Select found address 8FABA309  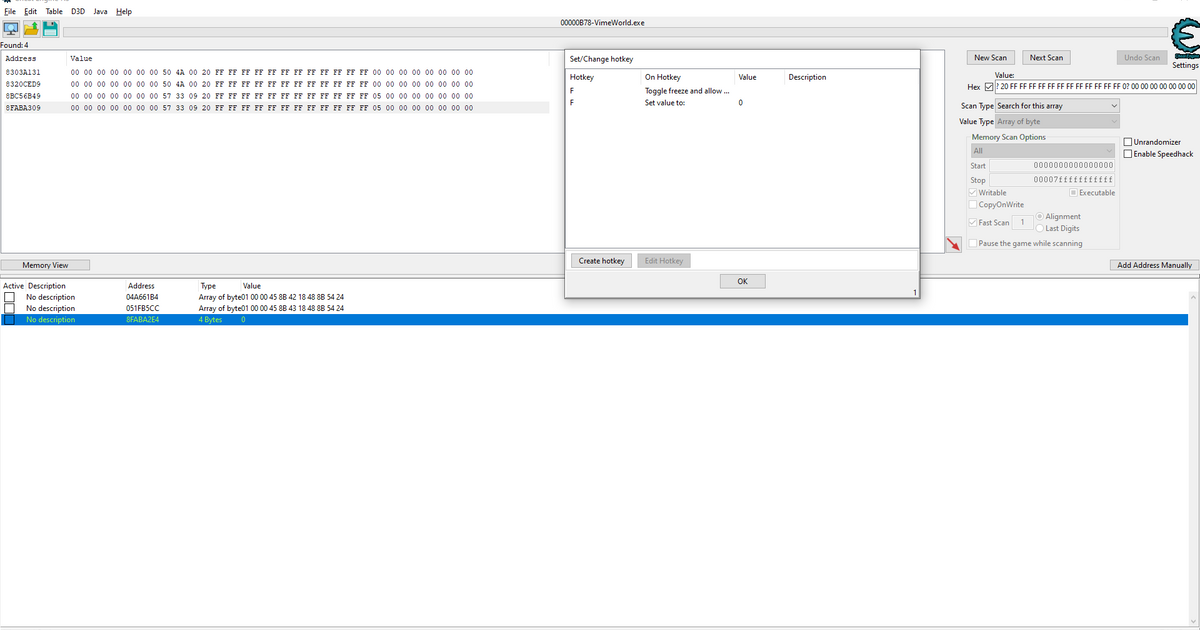pos(23,107)
